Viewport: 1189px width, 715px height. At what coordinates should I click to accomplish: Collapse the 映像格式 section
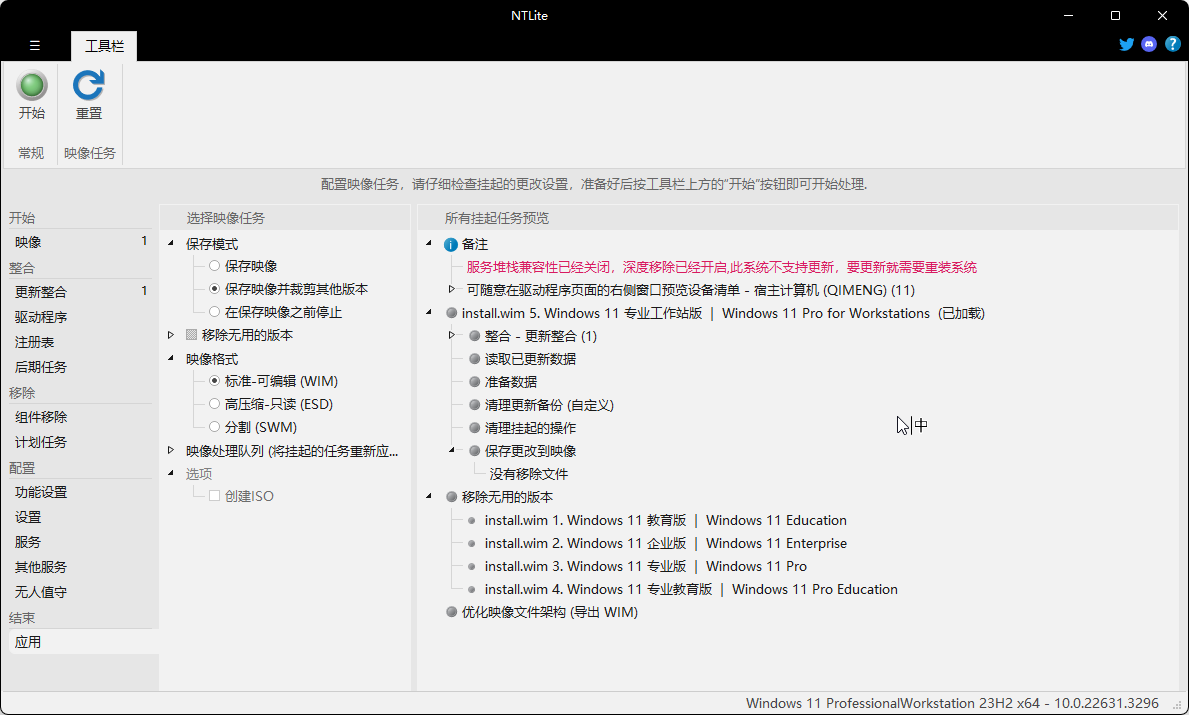click(x=171, y=358)
